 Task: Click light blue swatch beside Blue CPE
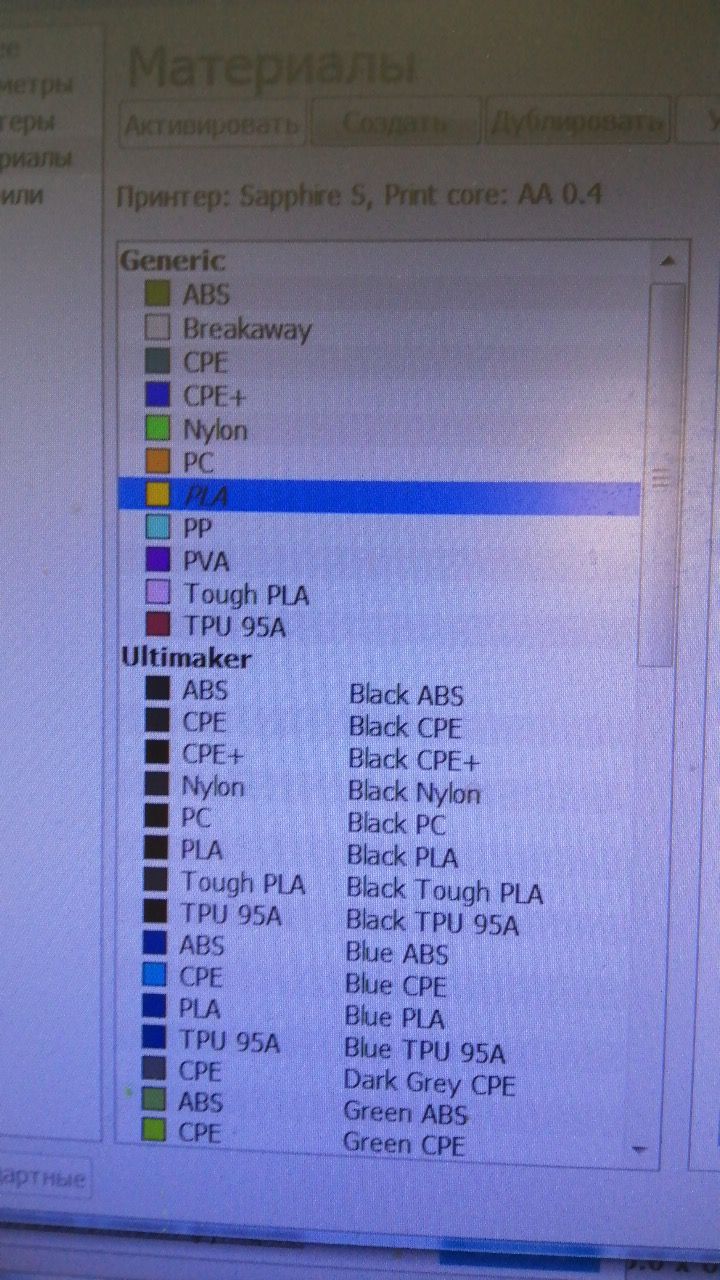click(154, 976)
